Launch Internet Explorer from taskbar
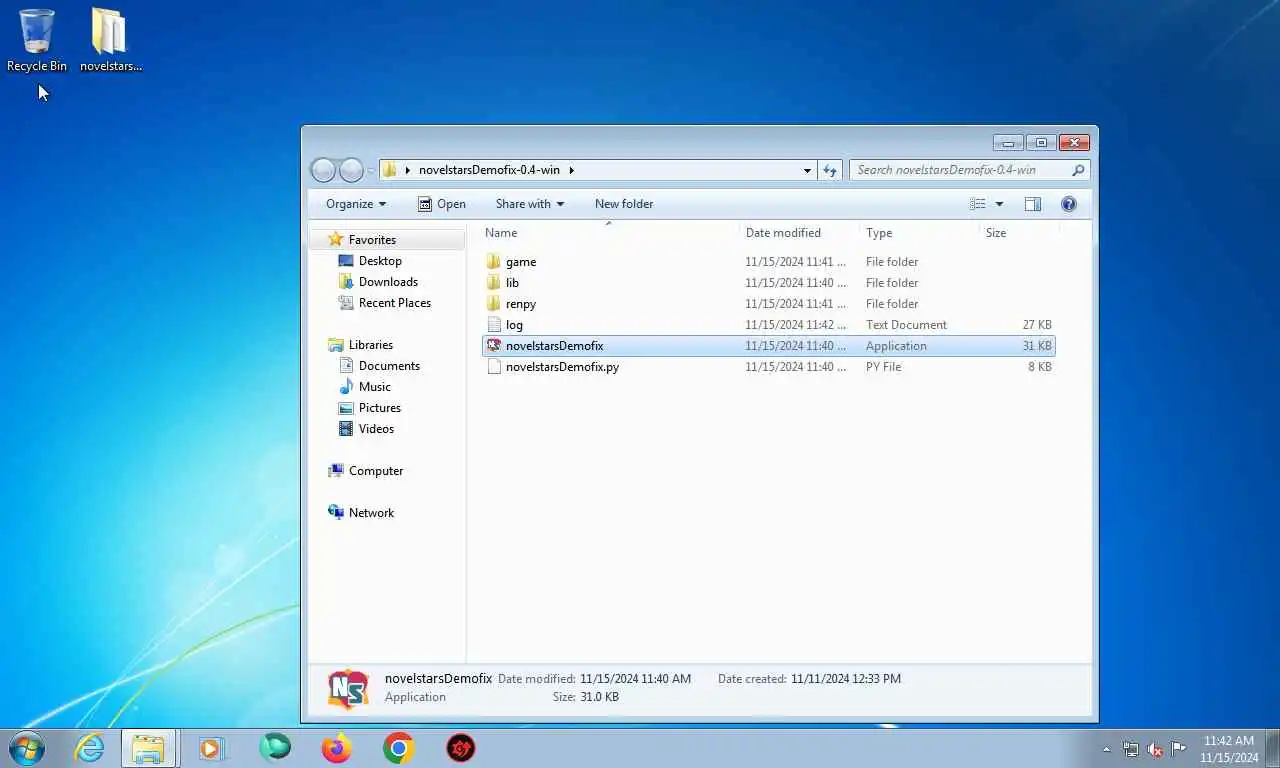 (90, 748)
